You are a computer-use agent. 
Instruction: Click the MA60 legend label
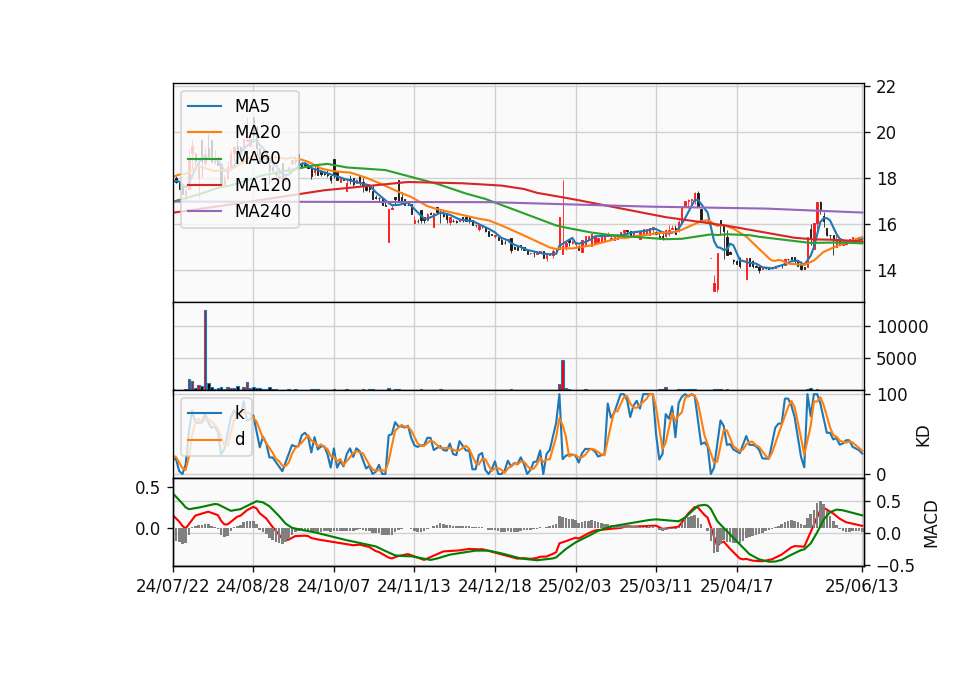coord(257,158)
